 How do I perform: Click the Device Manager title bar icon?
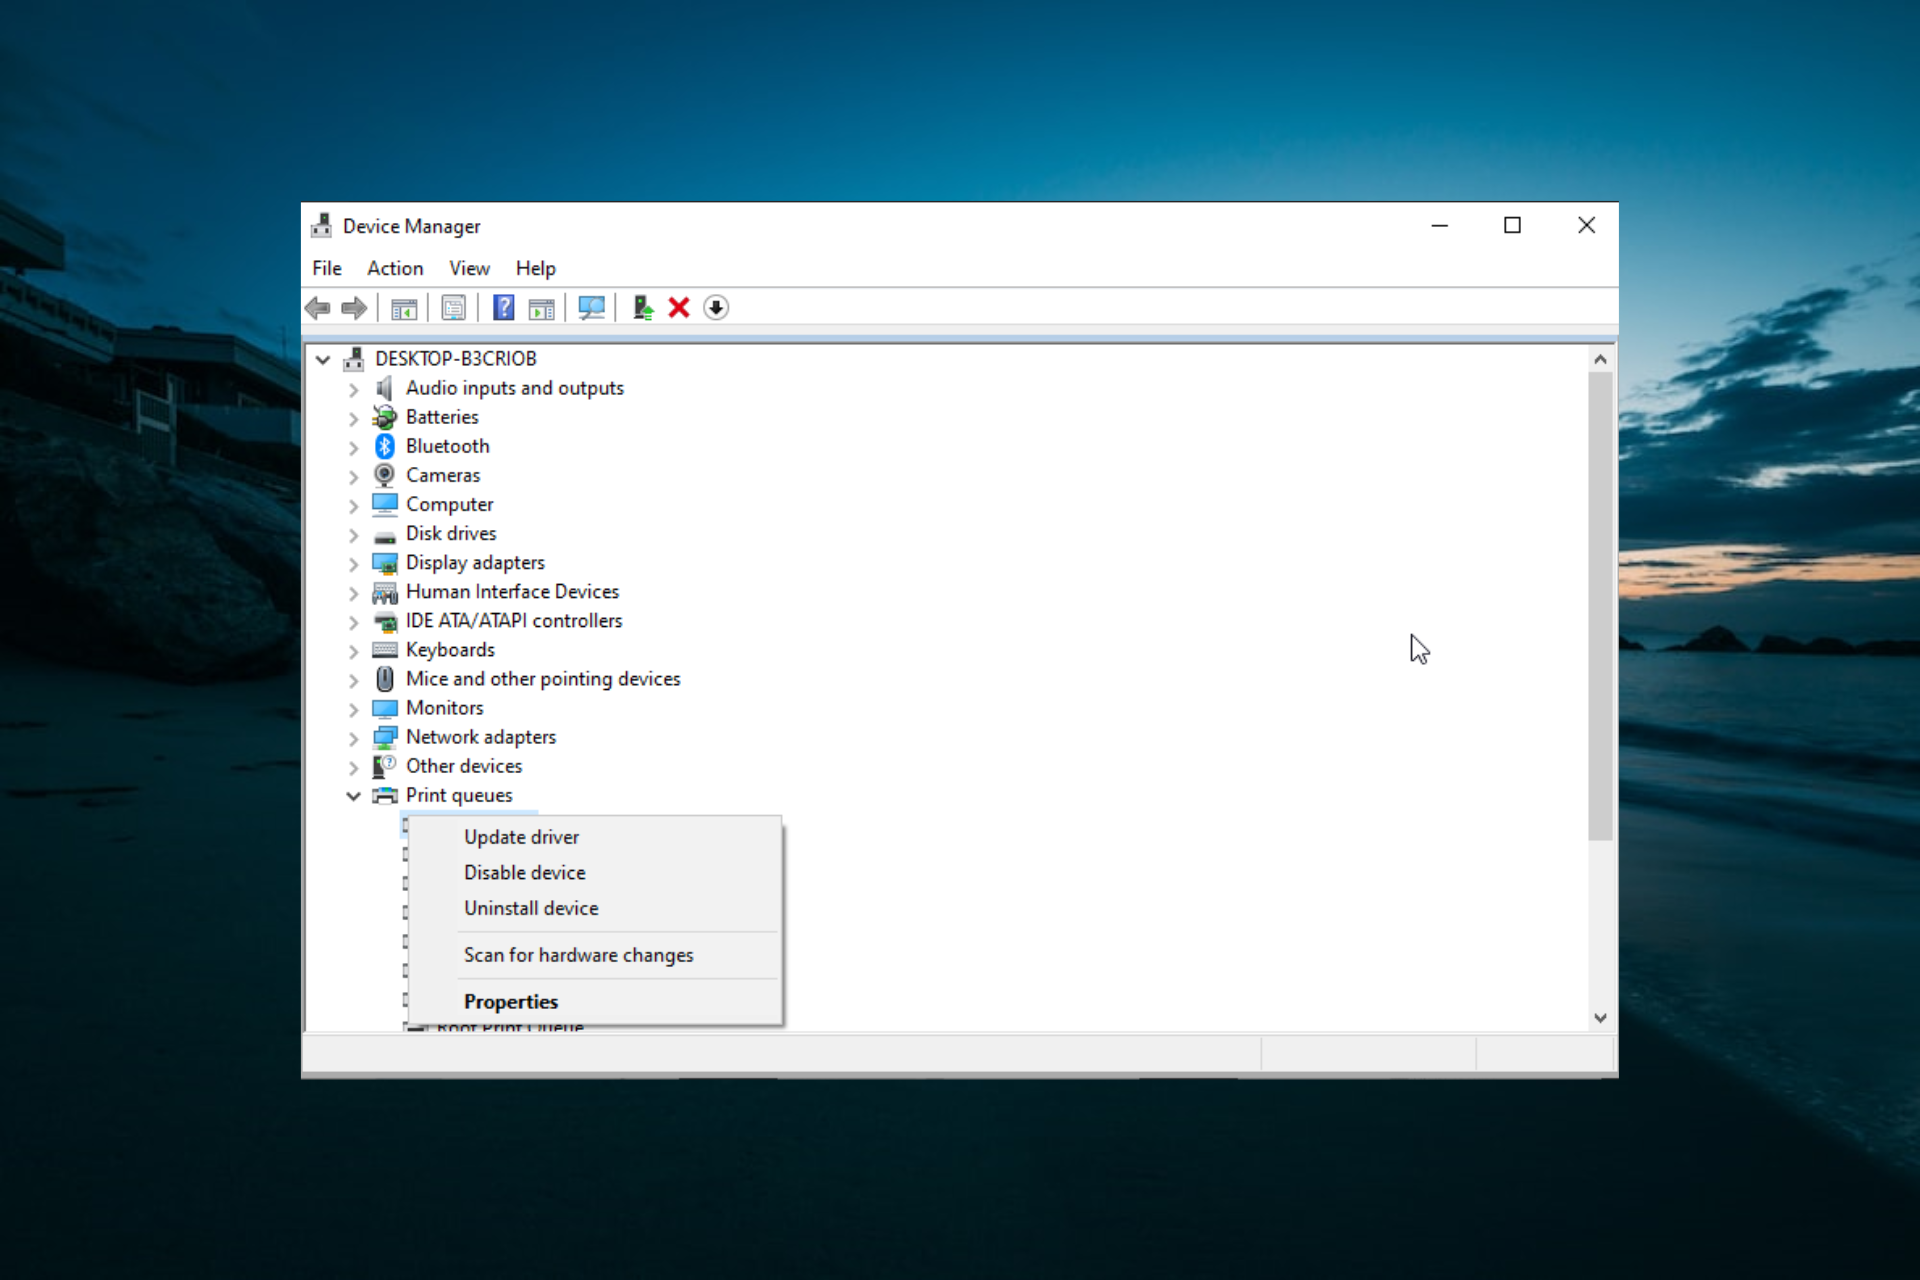[321, 226]
